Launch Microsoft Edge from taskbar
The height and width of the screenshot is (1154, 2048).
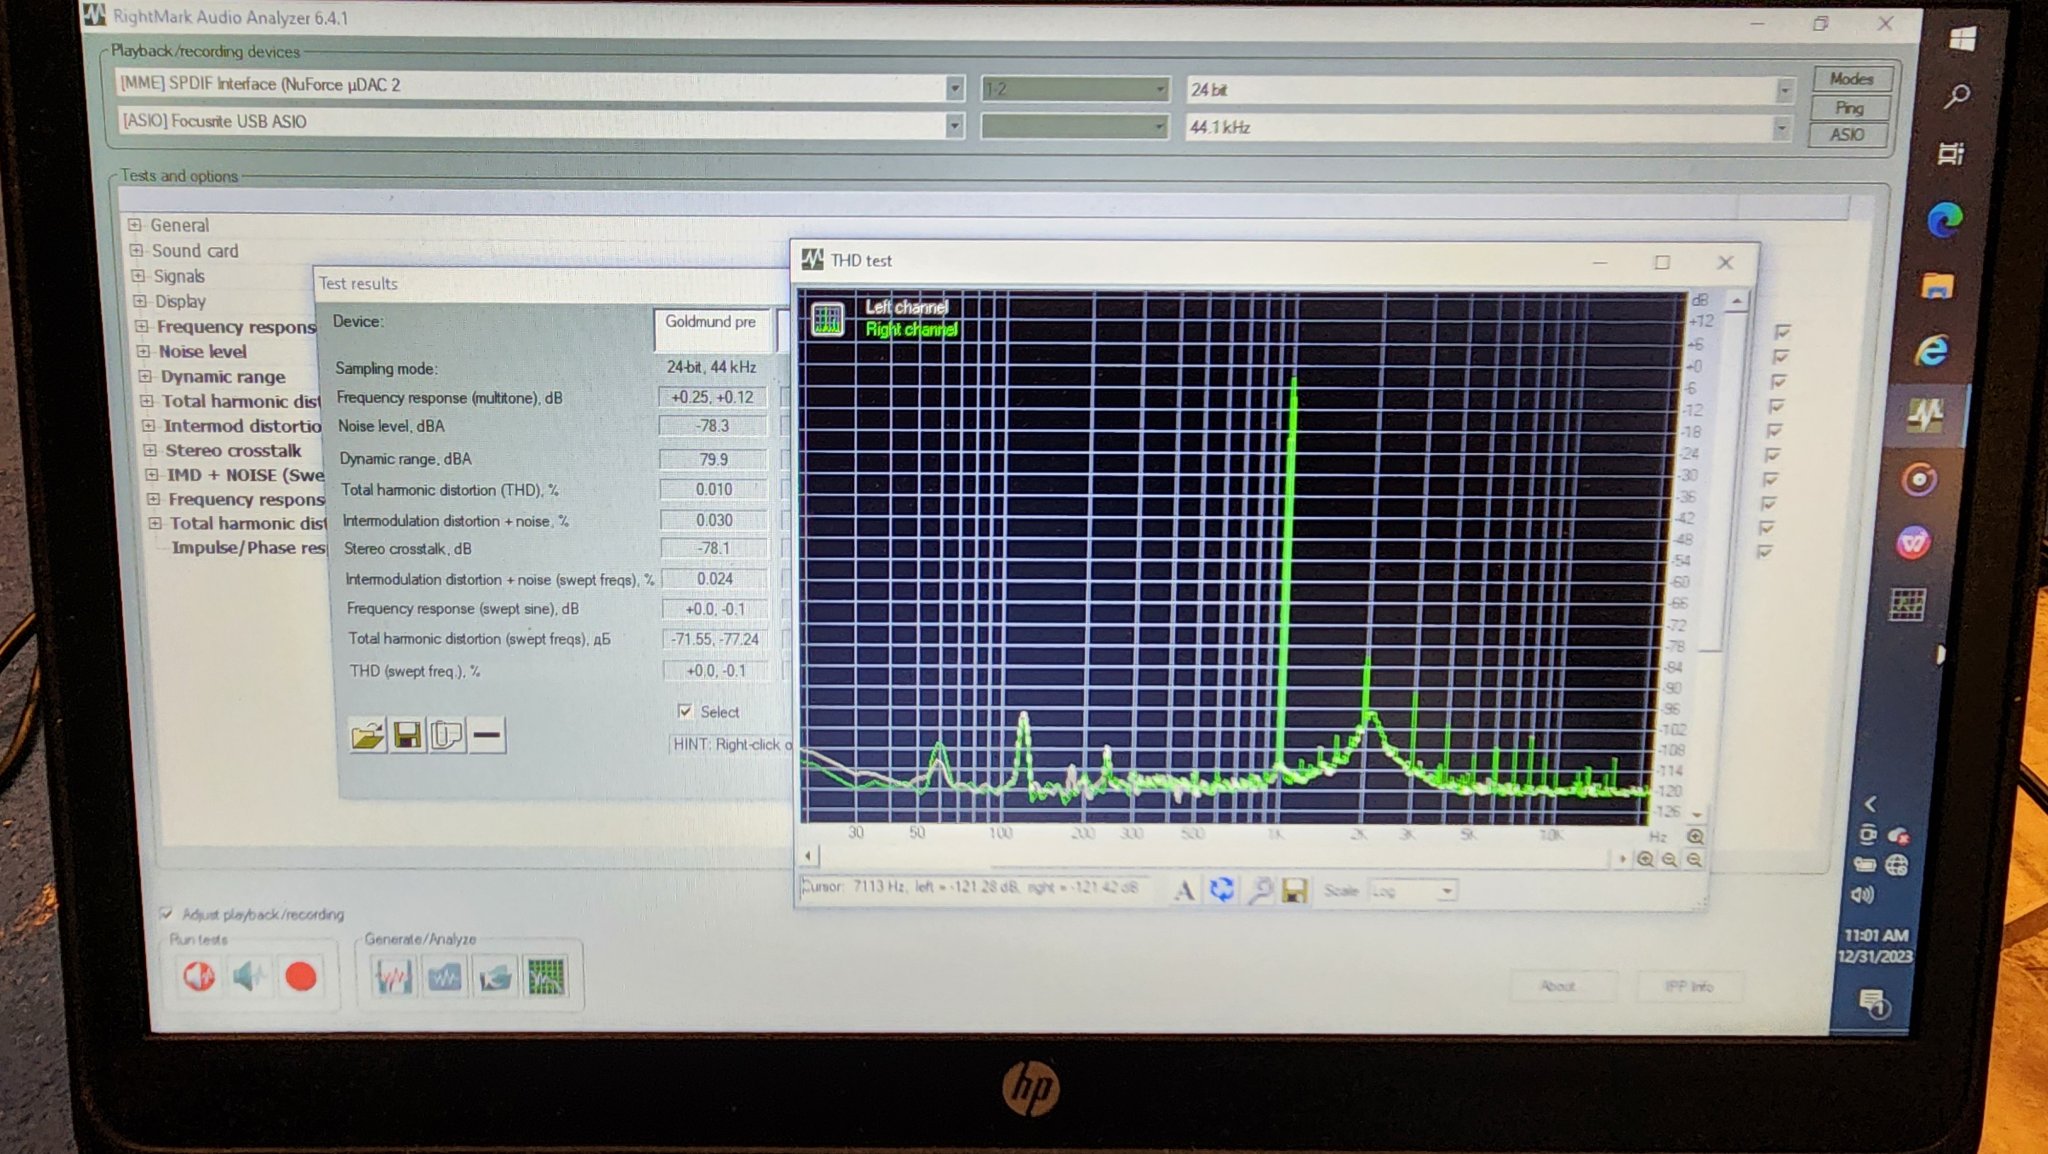1945,219
